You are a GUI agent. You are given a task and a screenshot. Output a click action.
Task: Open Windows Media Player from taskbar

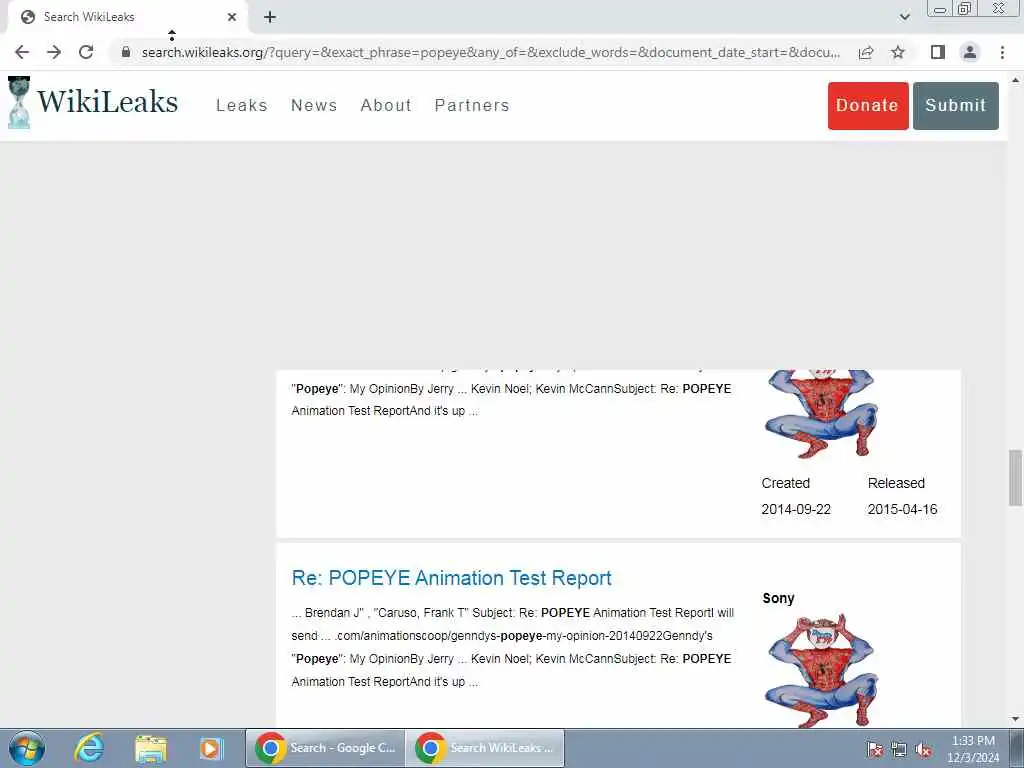coord(211,748)
